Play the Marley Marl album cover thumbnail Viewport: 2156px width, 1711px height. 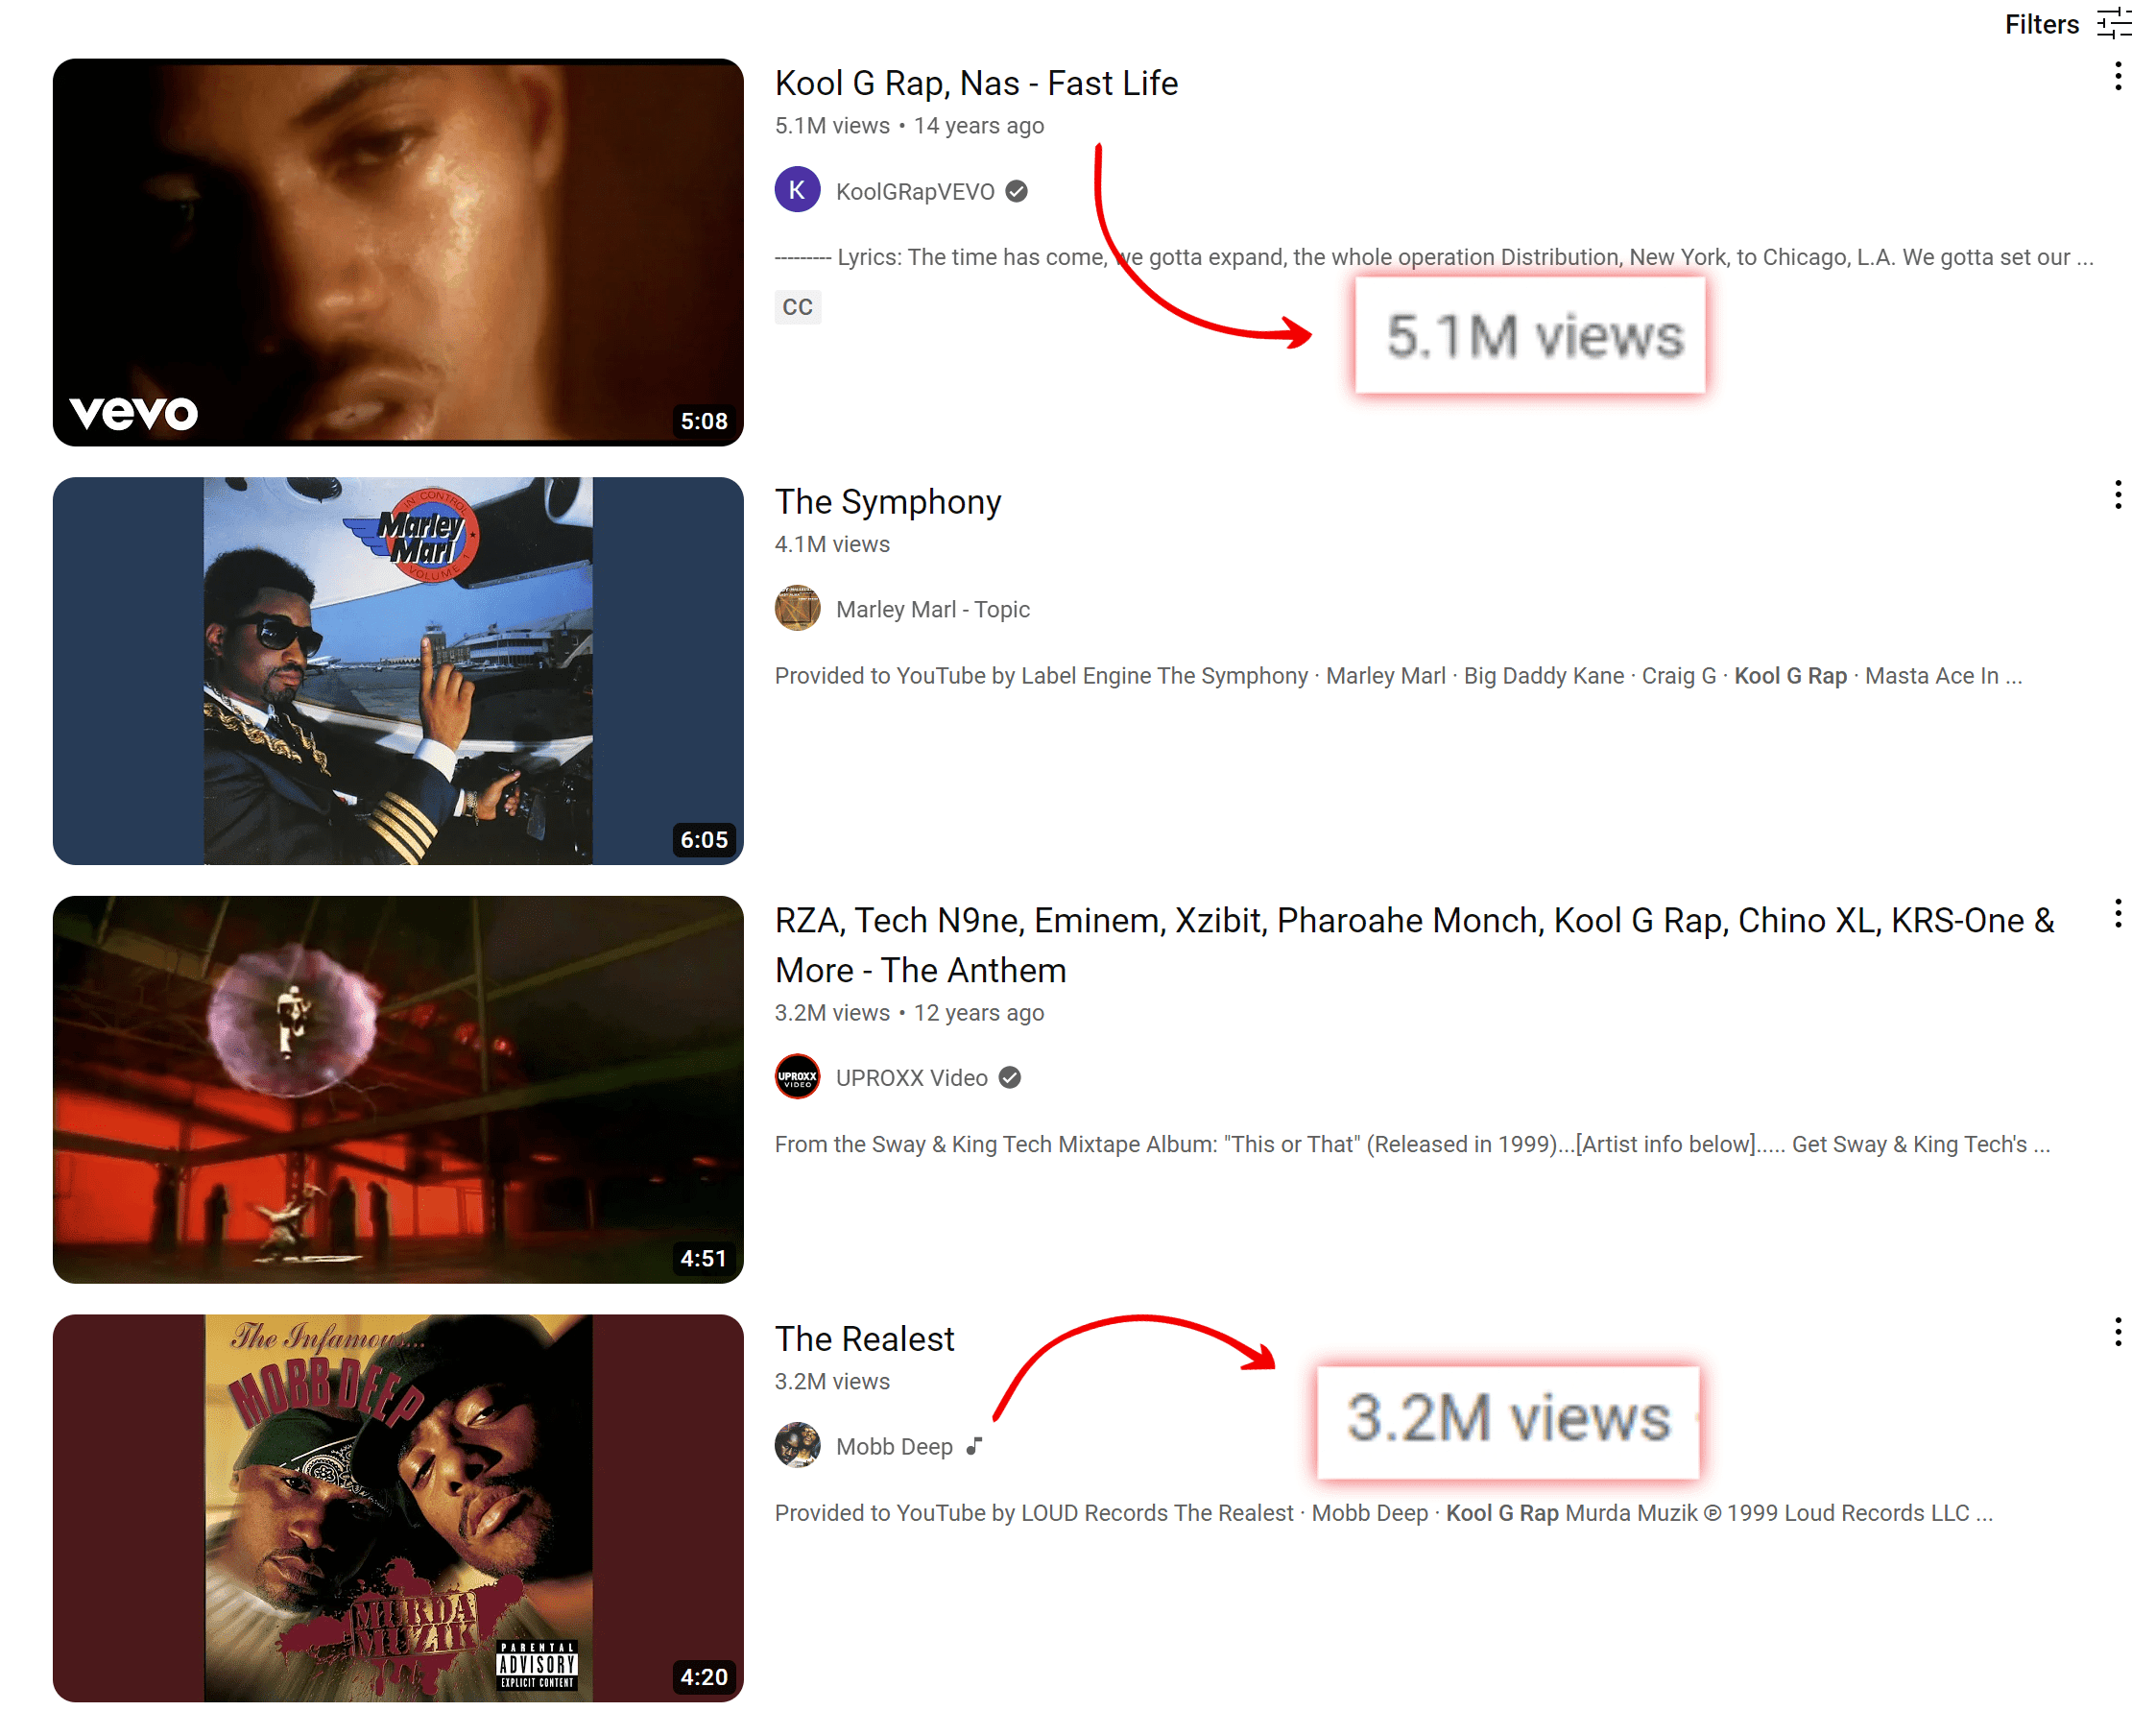[x=398, y=670]
